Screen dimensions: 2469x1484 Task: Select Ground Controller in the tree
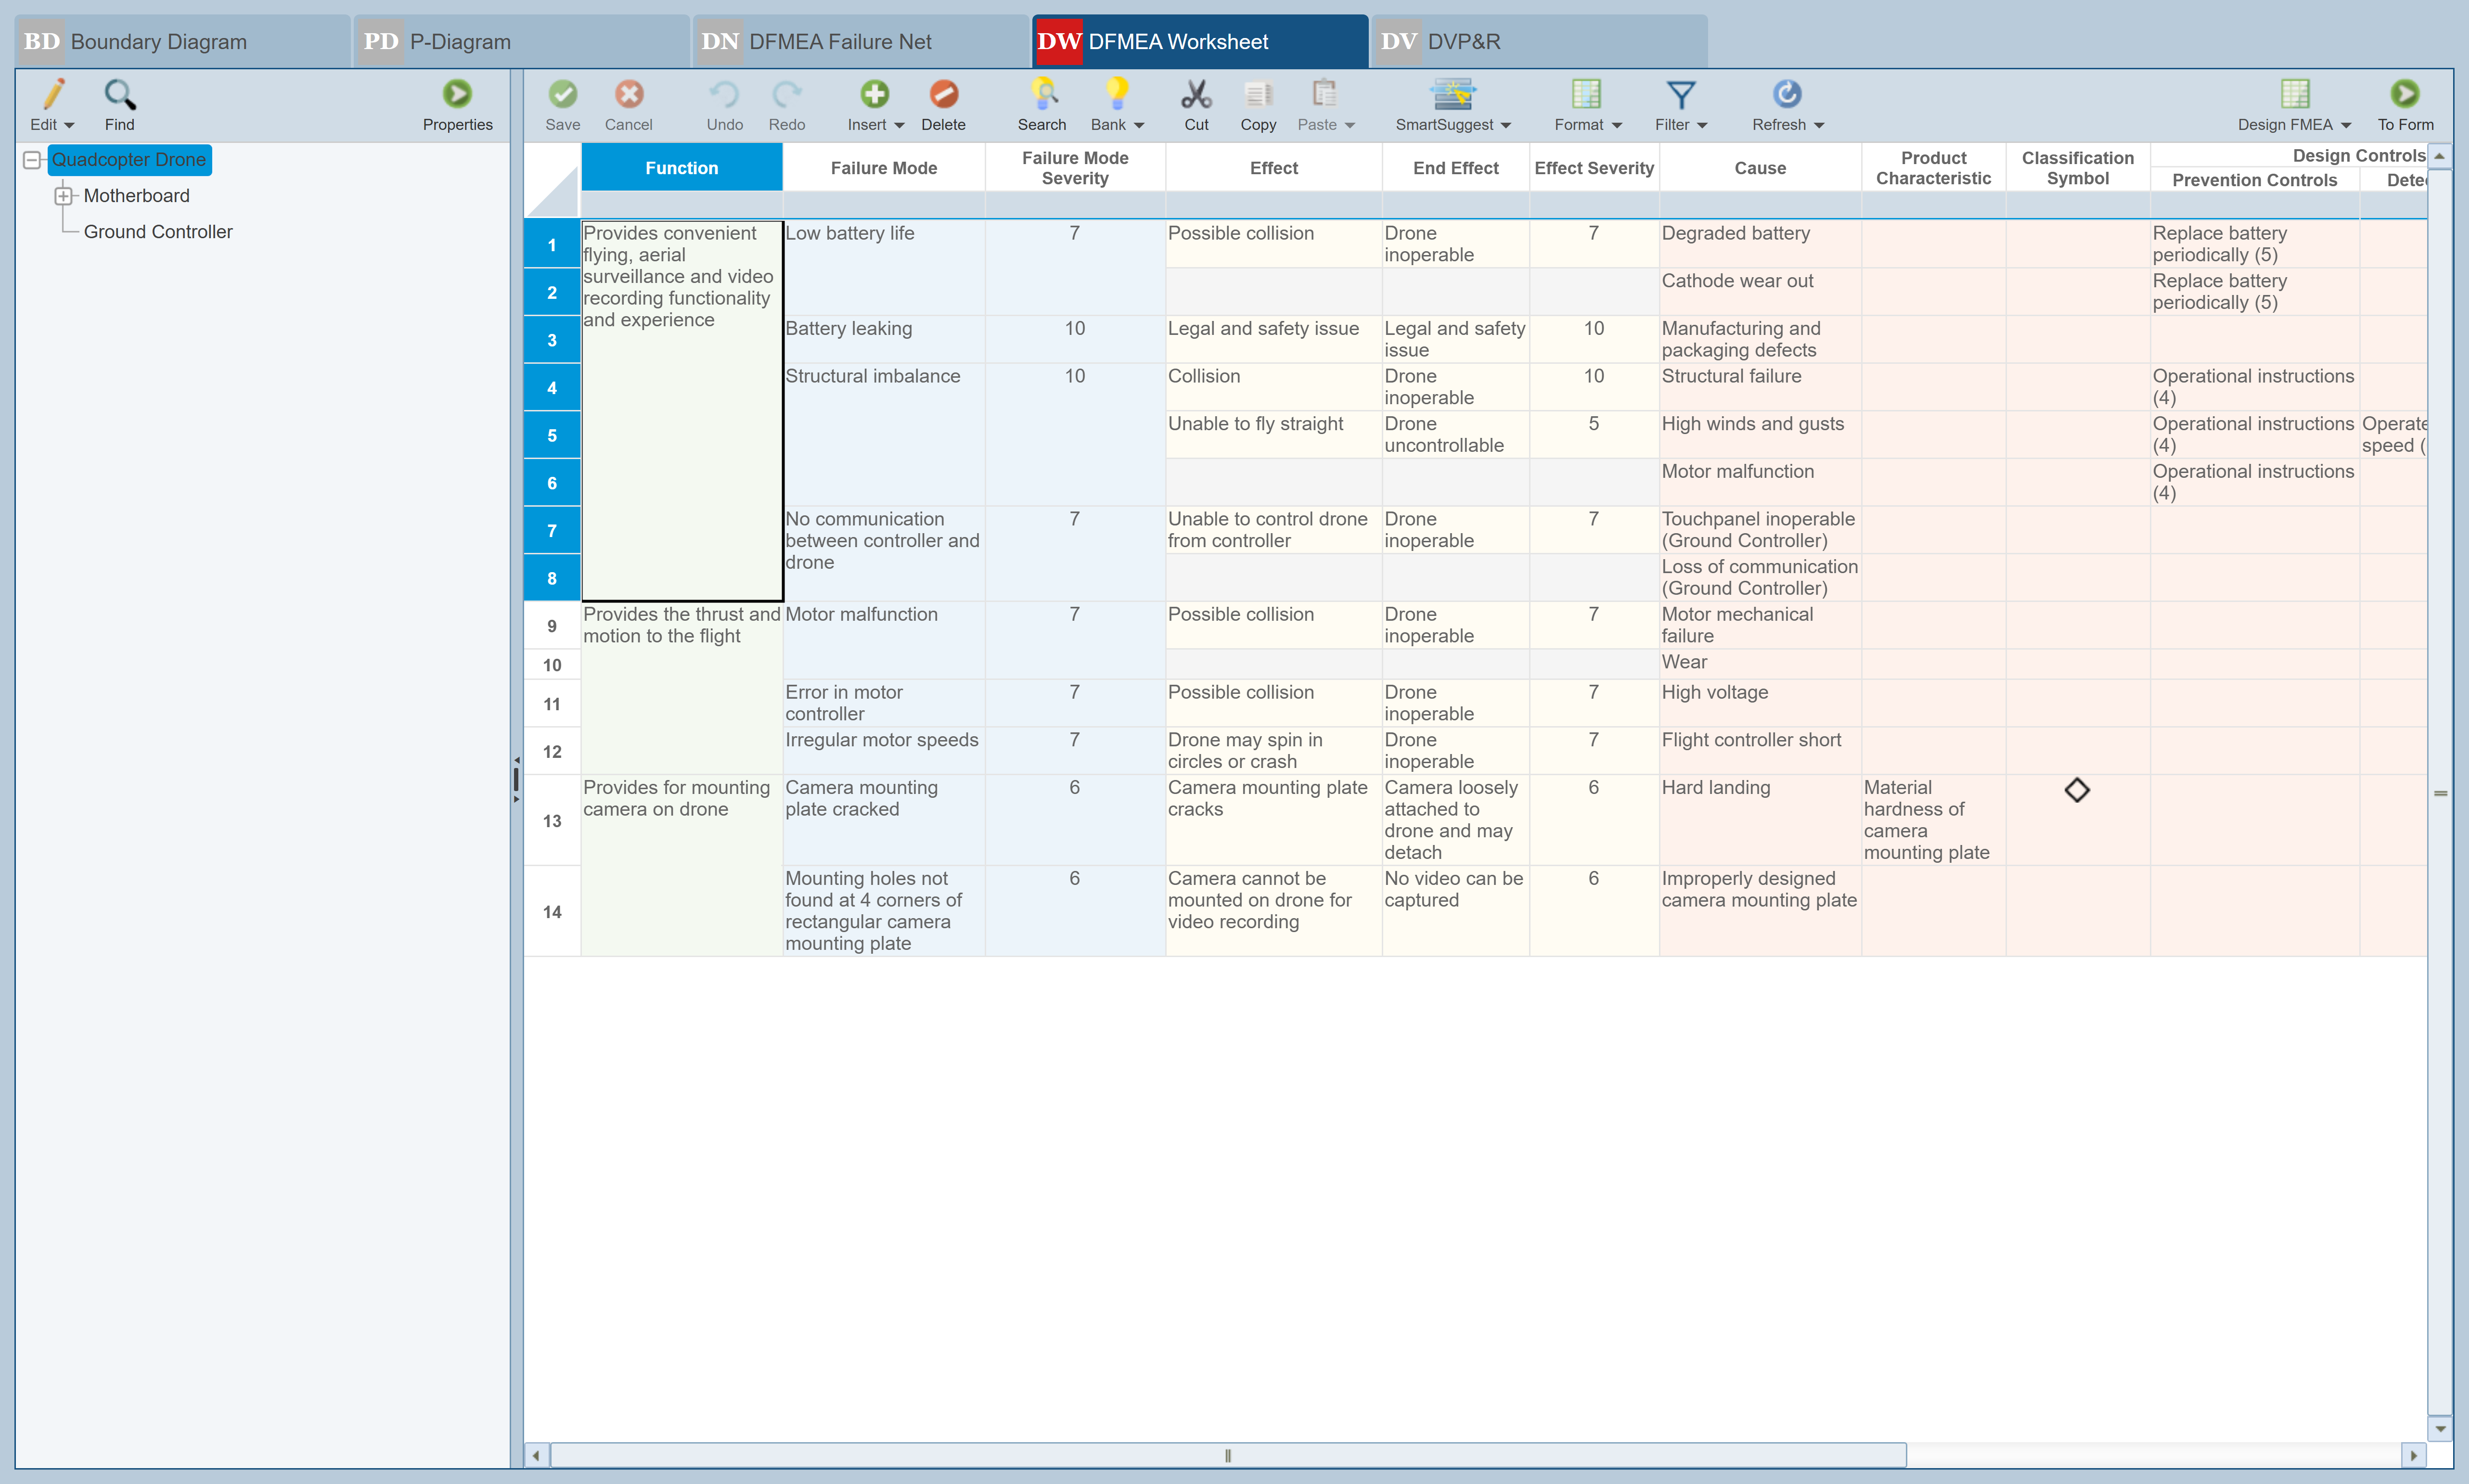pyautogui.click(x=158, y=232)
